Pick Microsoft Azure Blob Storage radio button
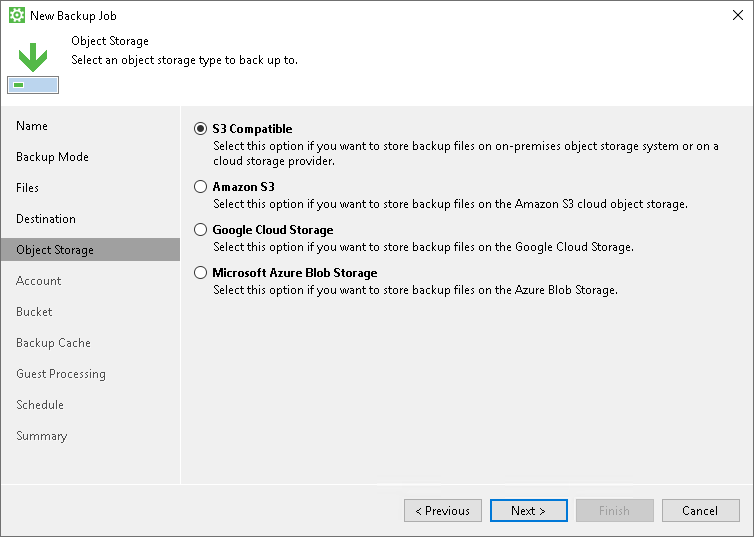 pyautogui.click(x=201, y=273)
